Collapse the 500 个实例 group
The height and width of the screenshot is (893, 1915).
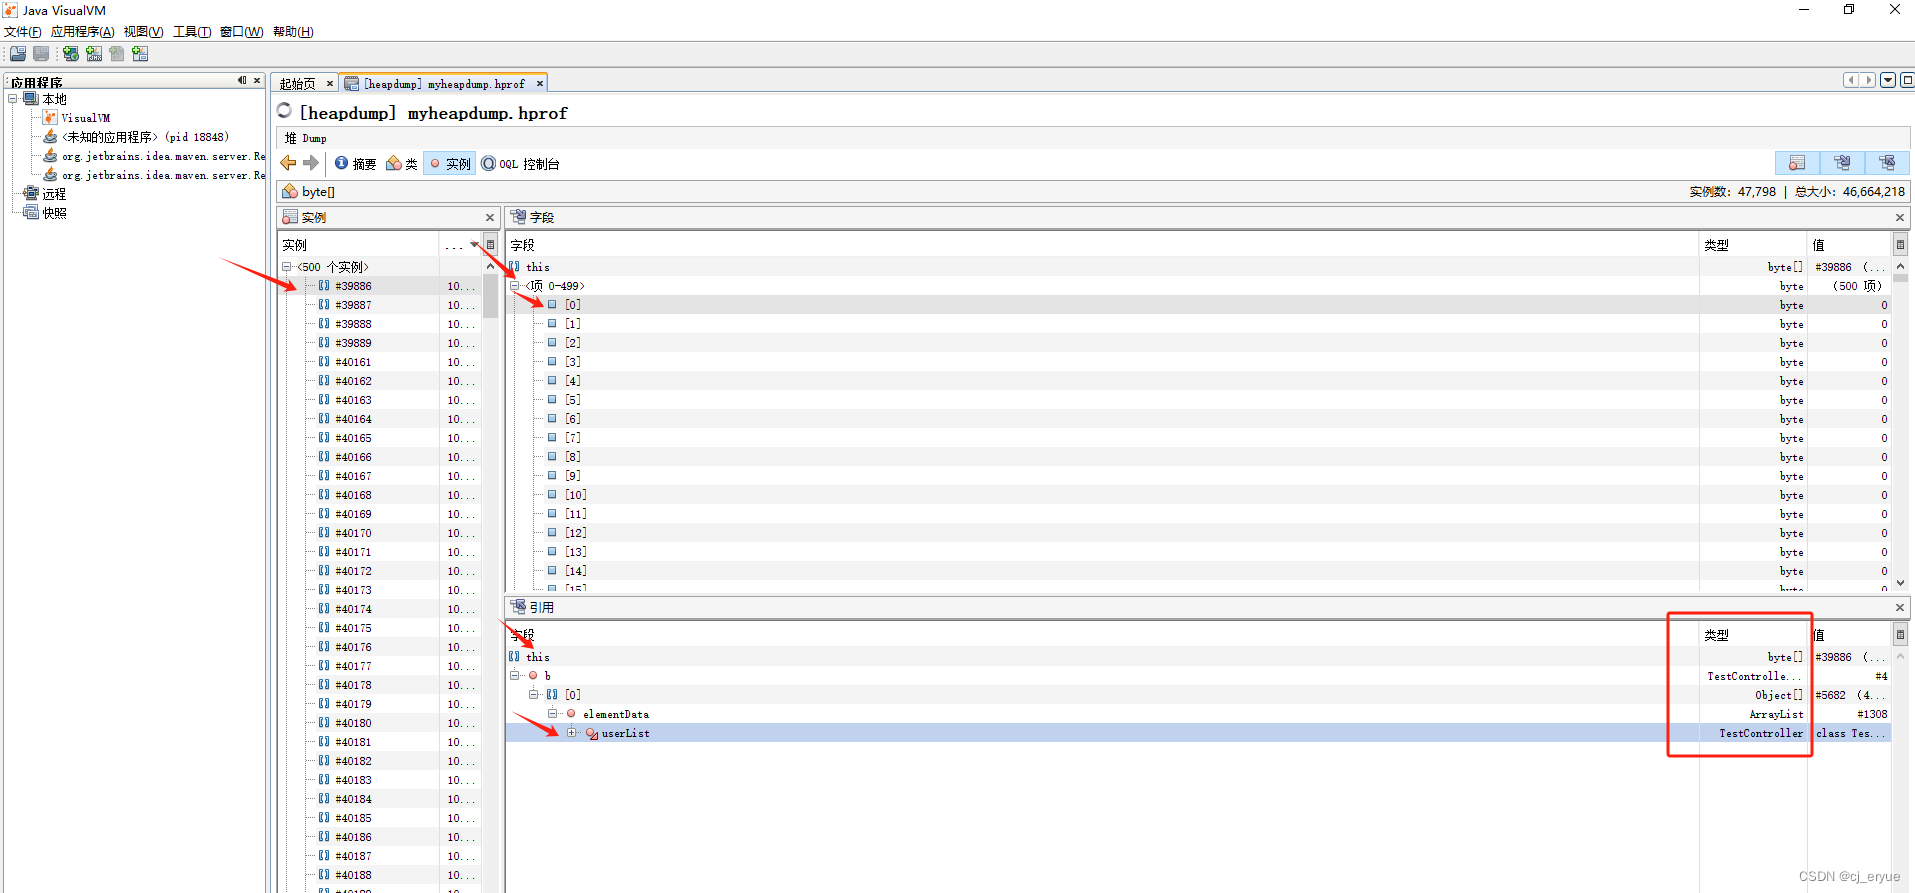pyautogui.click(x=287, y=267)
